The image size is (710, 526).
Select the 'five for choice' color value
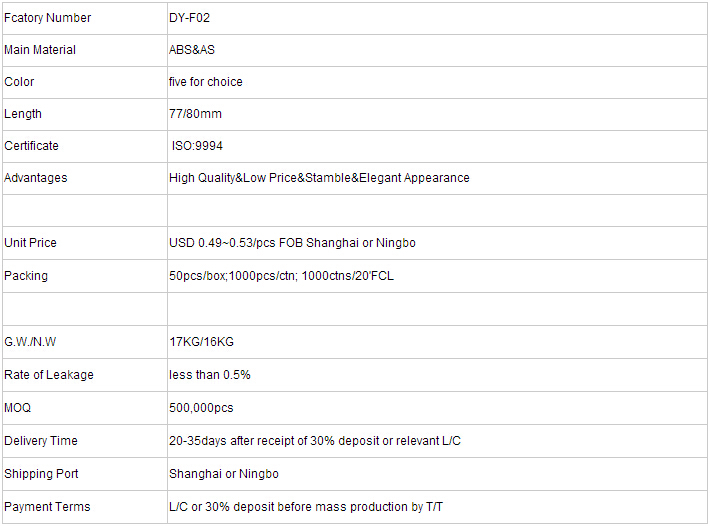tap(206, 82)
